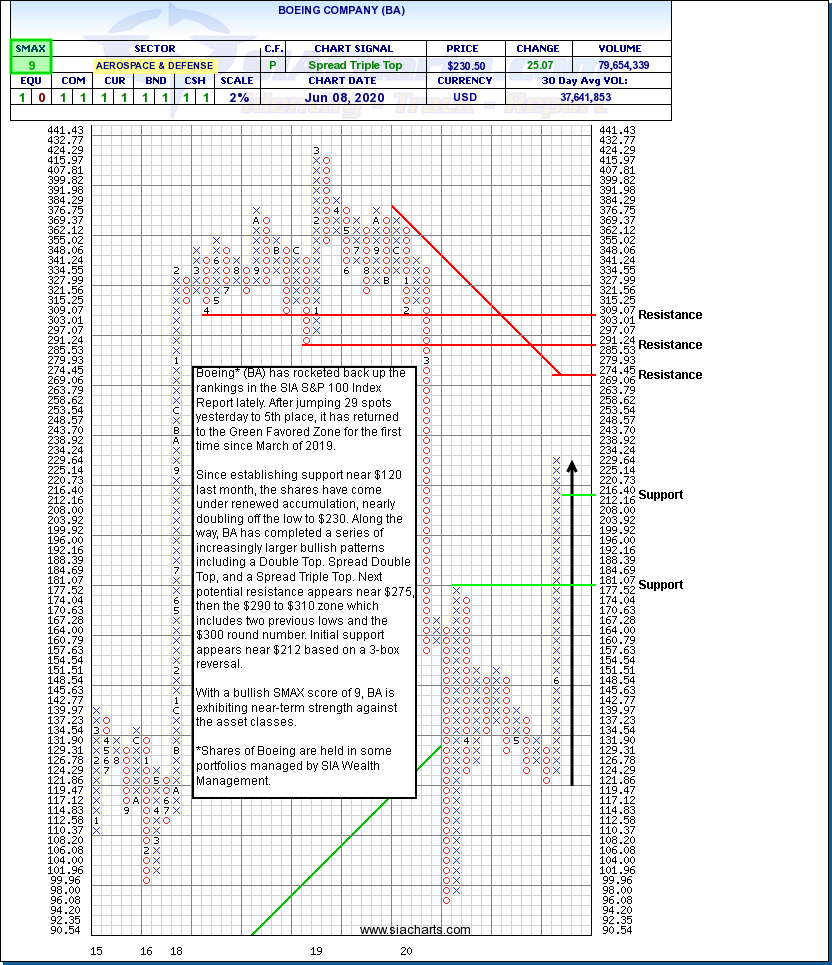832x965 pixels.
Task: Click the Resistance label near 274.45
Action: click(670, 375)
